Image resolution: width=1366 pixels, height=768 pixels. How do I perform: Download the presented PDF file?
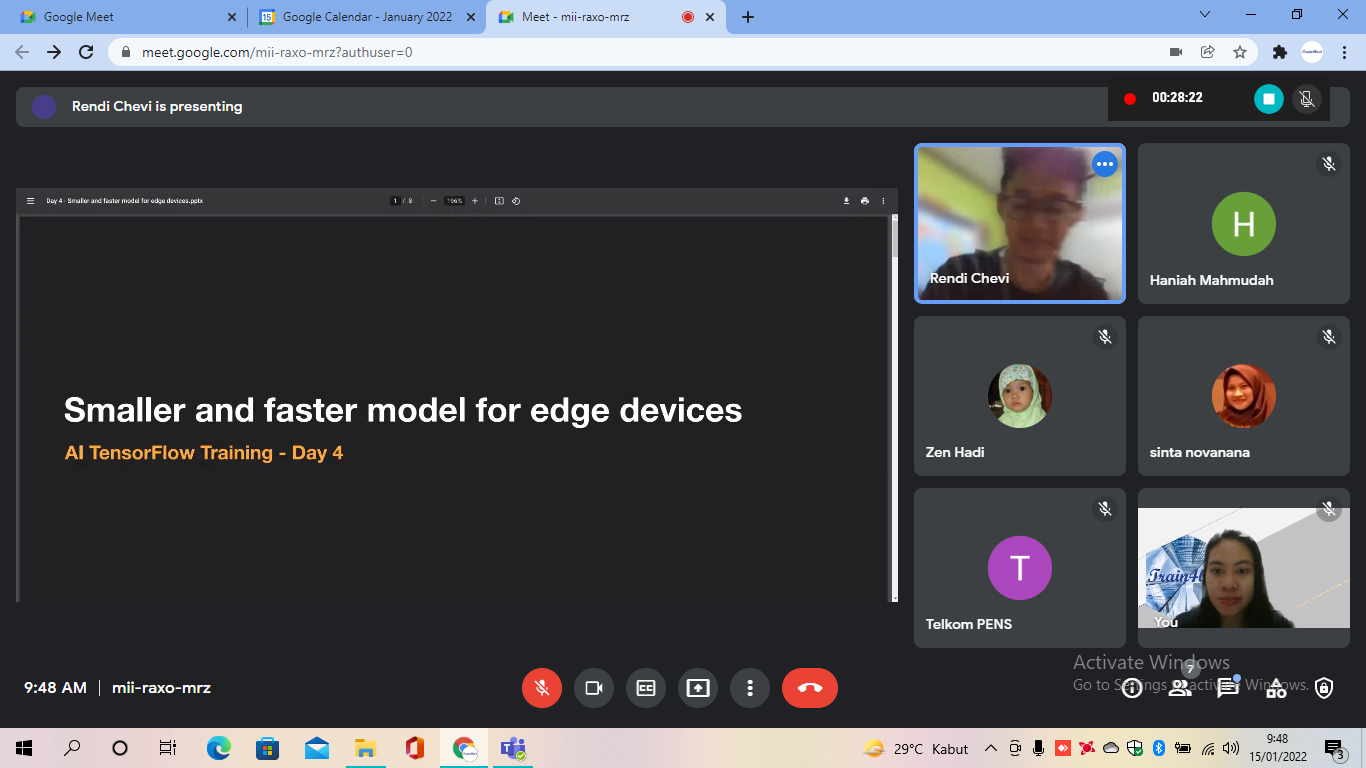click(846, 201)
